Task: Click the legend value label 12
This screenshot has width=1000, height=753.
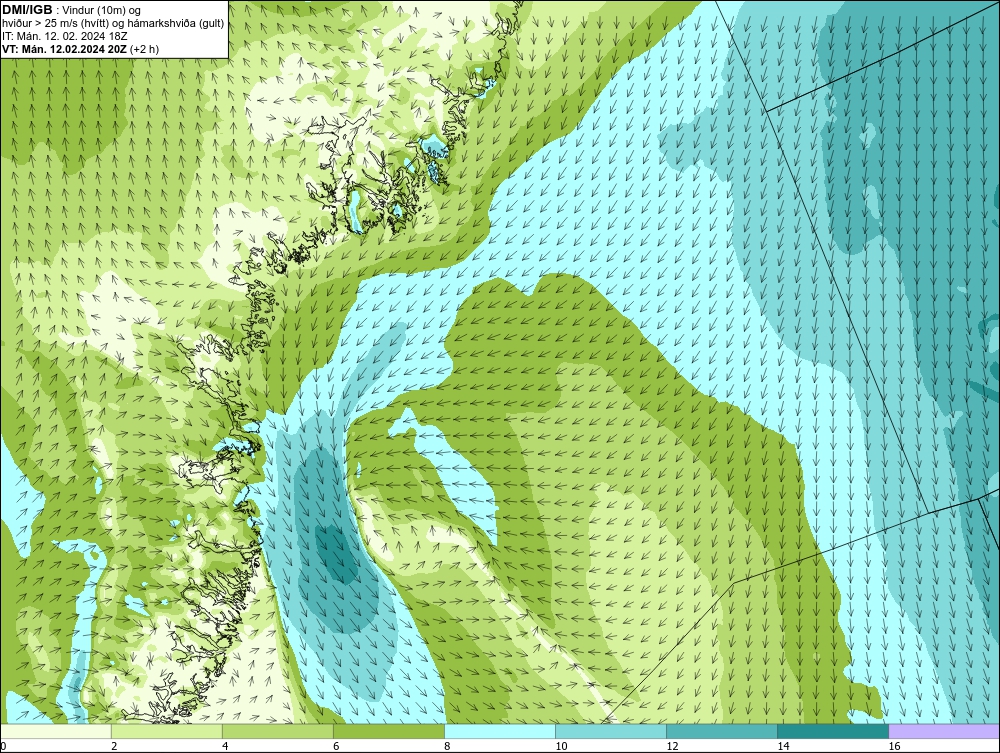Action: pos(672,746)
